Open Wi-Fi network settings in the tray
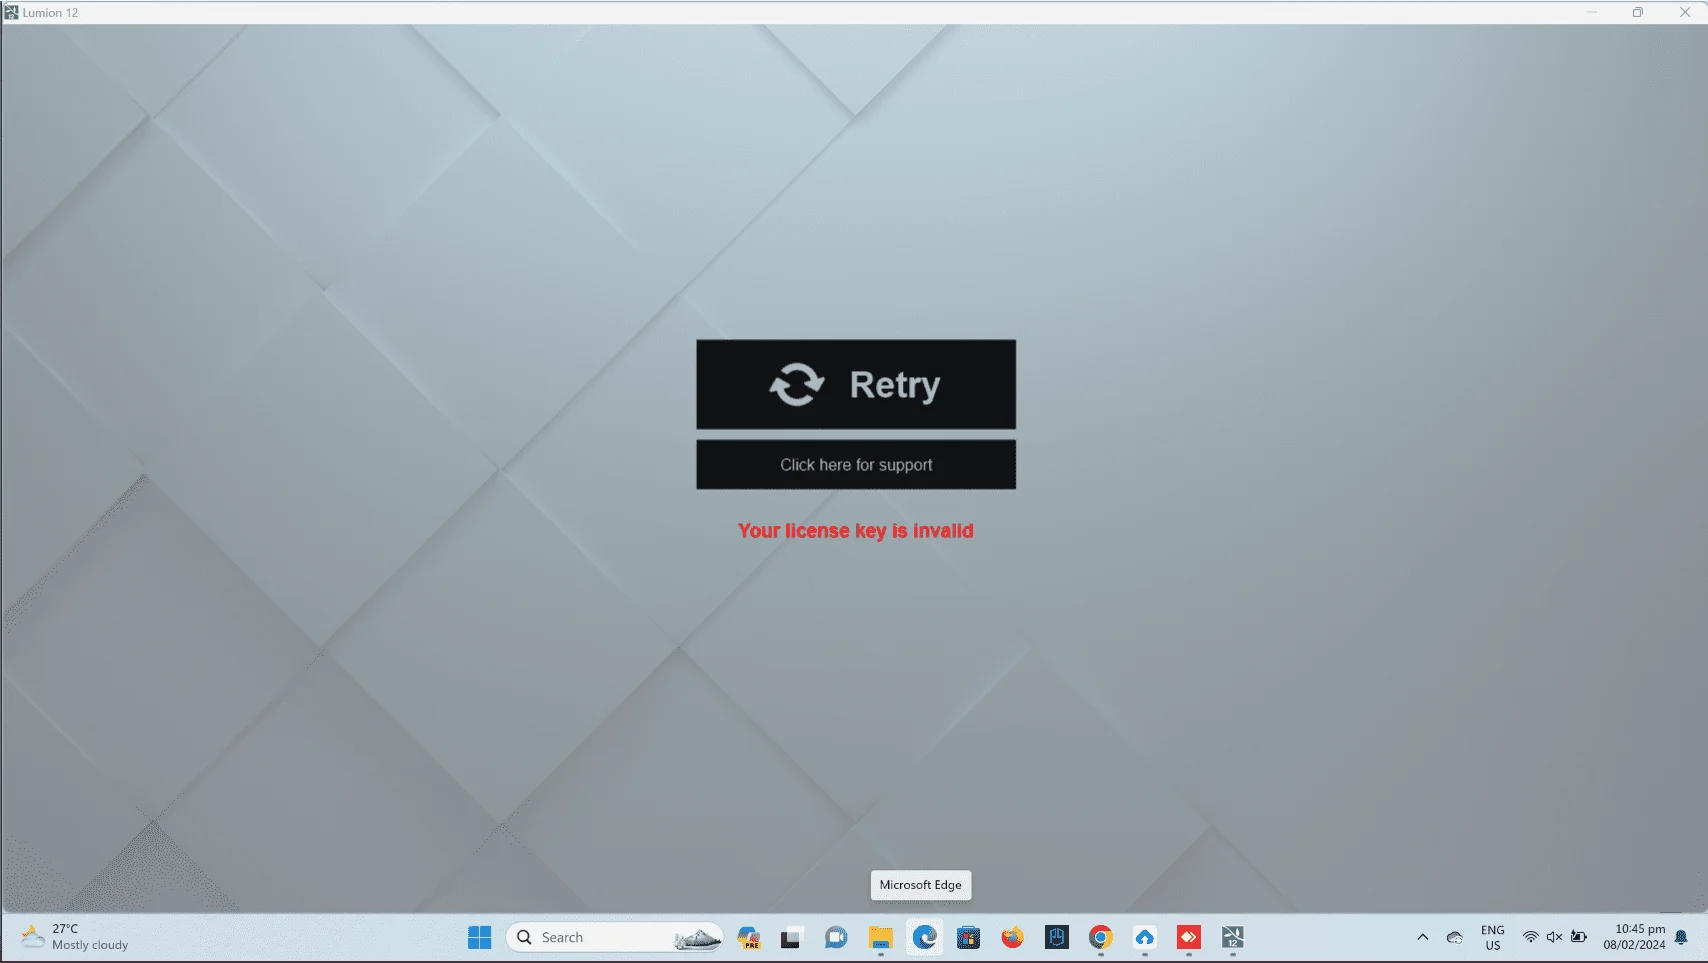The height and width of the screenshot is (963, 1708). coord(1530,937)
